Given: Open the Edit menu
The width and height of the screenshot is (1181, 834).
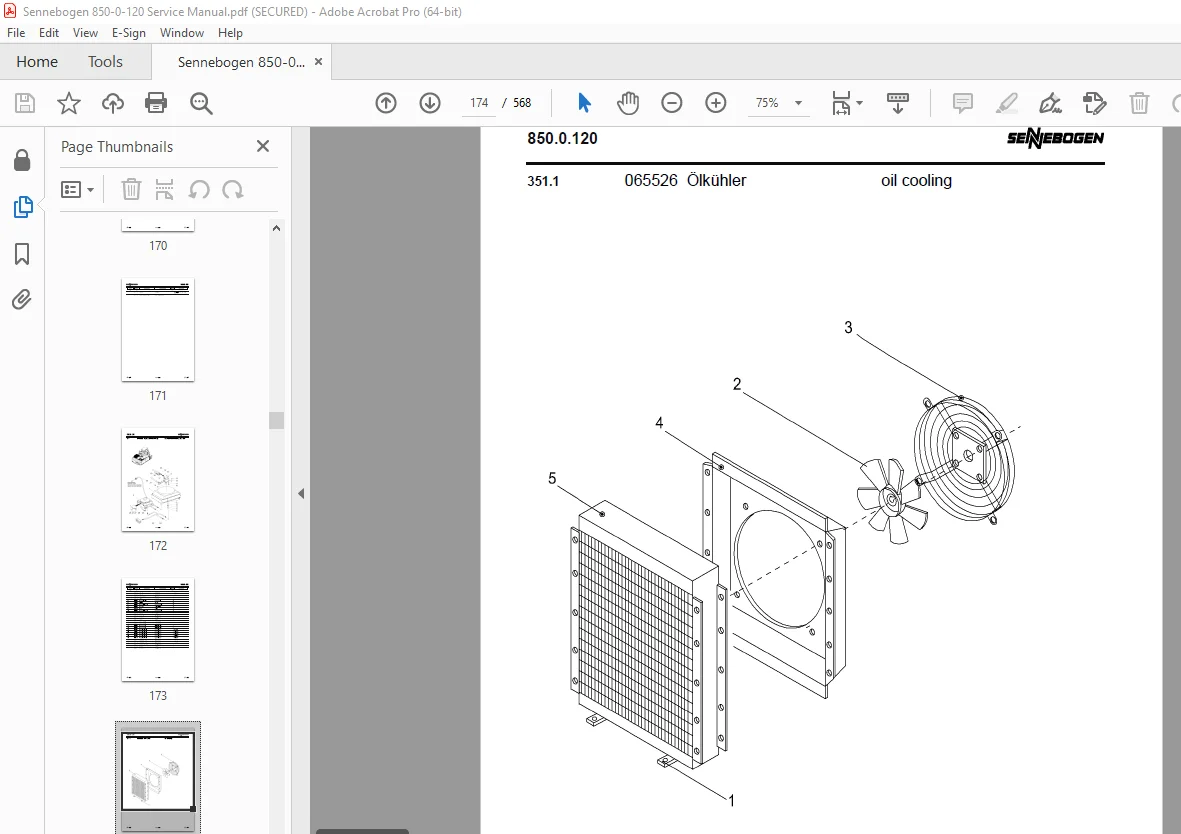Looking at the screenshot, I should click(49, 33).
